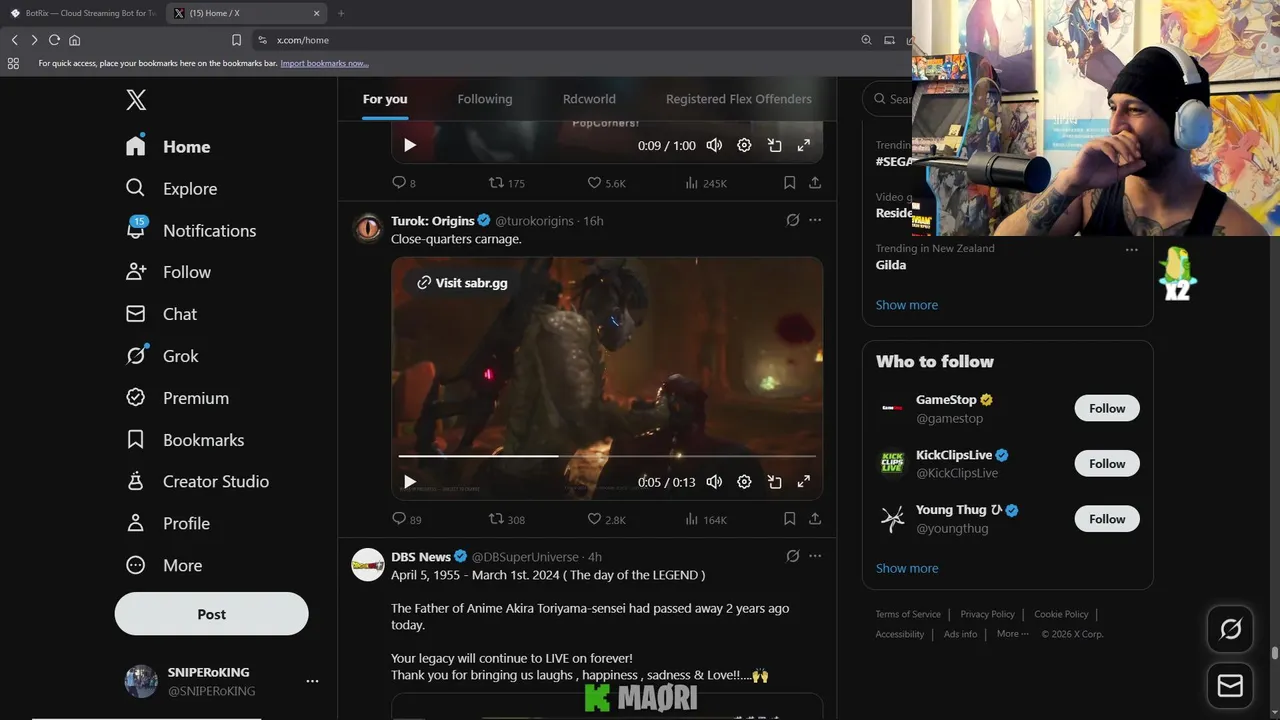Image resolution: width=1280 pixels, height=720 pixels.
Task: Expand footer More links dropdown
Action: tap(1013, 634)
